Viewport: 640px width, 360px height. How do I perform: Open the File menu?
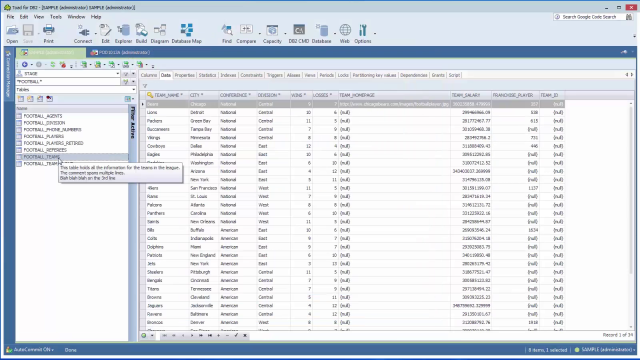coord(11,17)
